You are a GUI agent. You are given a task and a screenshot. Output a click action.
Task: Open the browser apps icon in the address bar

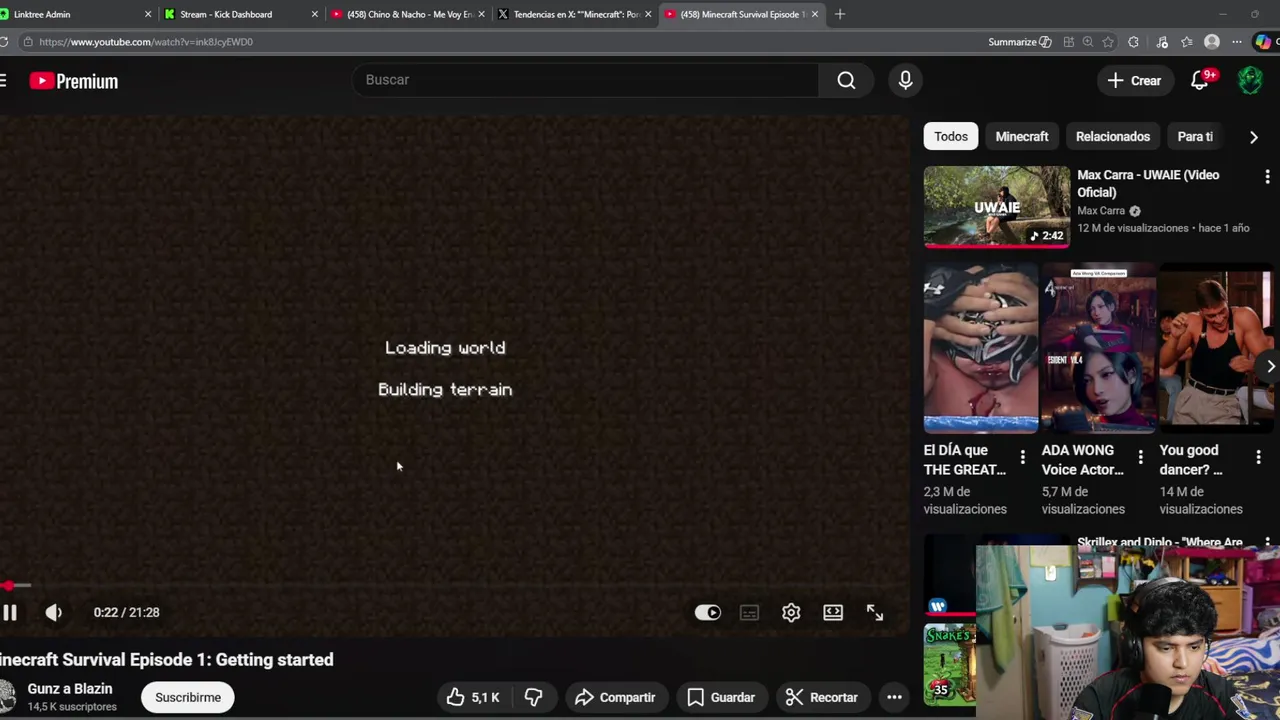click(x=1069, y=42)
